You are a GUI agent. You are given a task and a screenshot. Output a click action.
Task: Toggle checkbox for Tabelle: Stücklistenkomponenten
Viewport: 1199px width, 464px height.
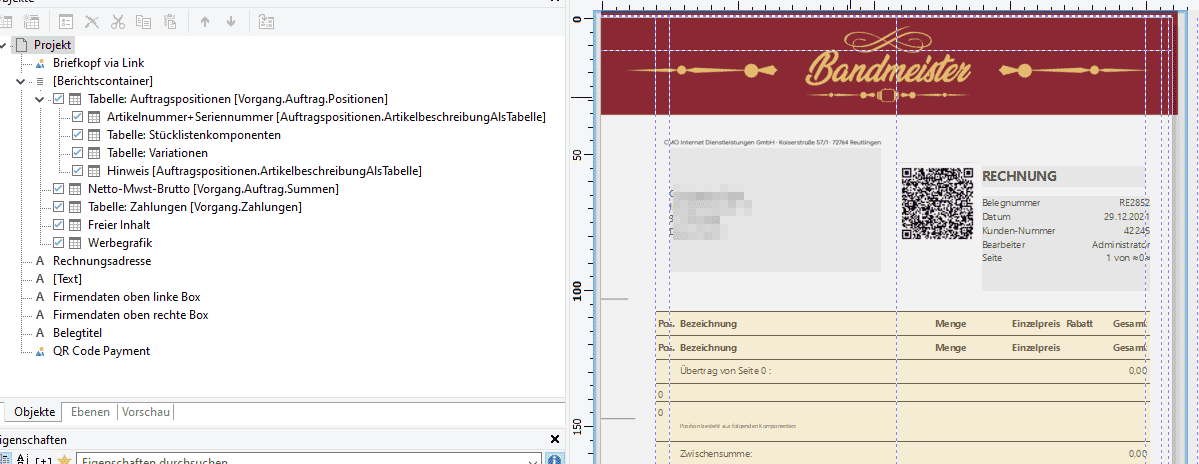pos(78,135)
